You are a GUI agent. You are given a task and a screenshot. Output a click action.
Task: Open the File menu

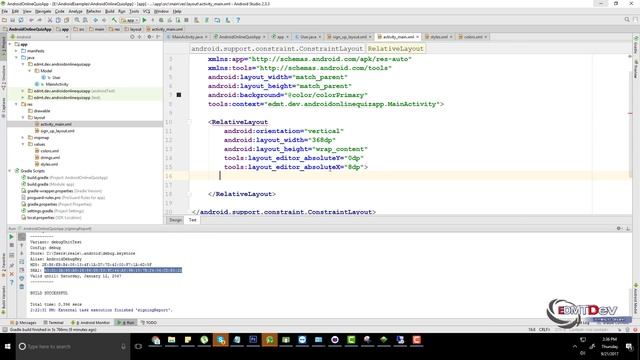[5, 11]
